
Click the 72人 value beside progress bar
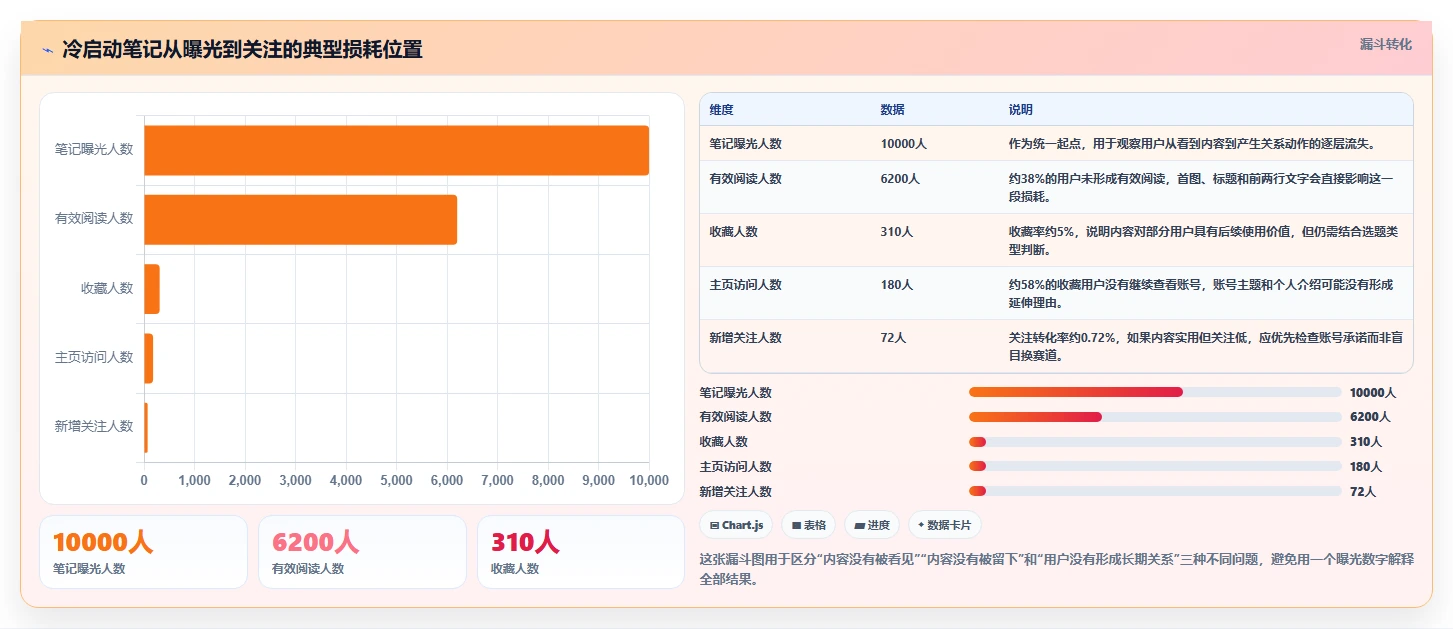(x=1363, y=492)
